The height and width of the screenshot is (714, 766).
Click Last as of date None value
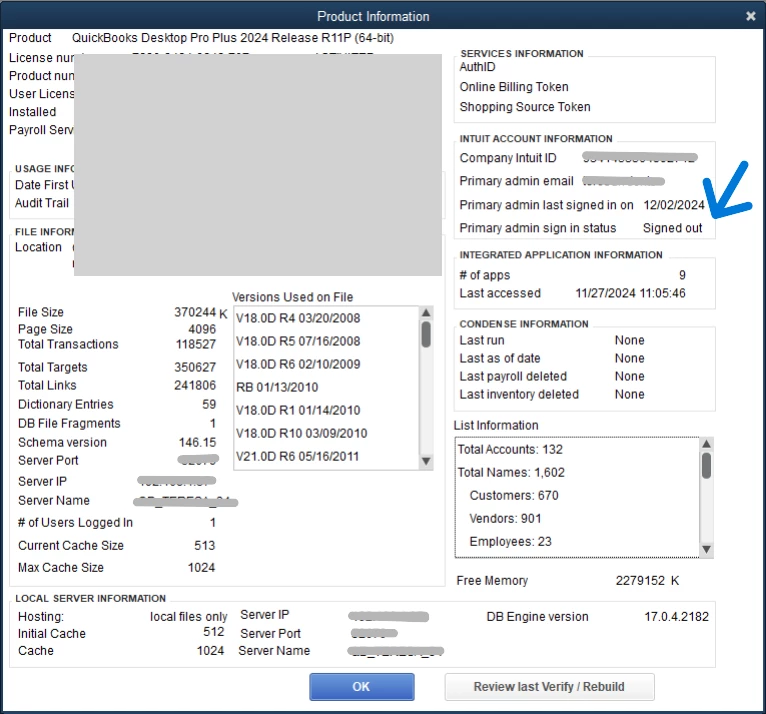point(629,358)
